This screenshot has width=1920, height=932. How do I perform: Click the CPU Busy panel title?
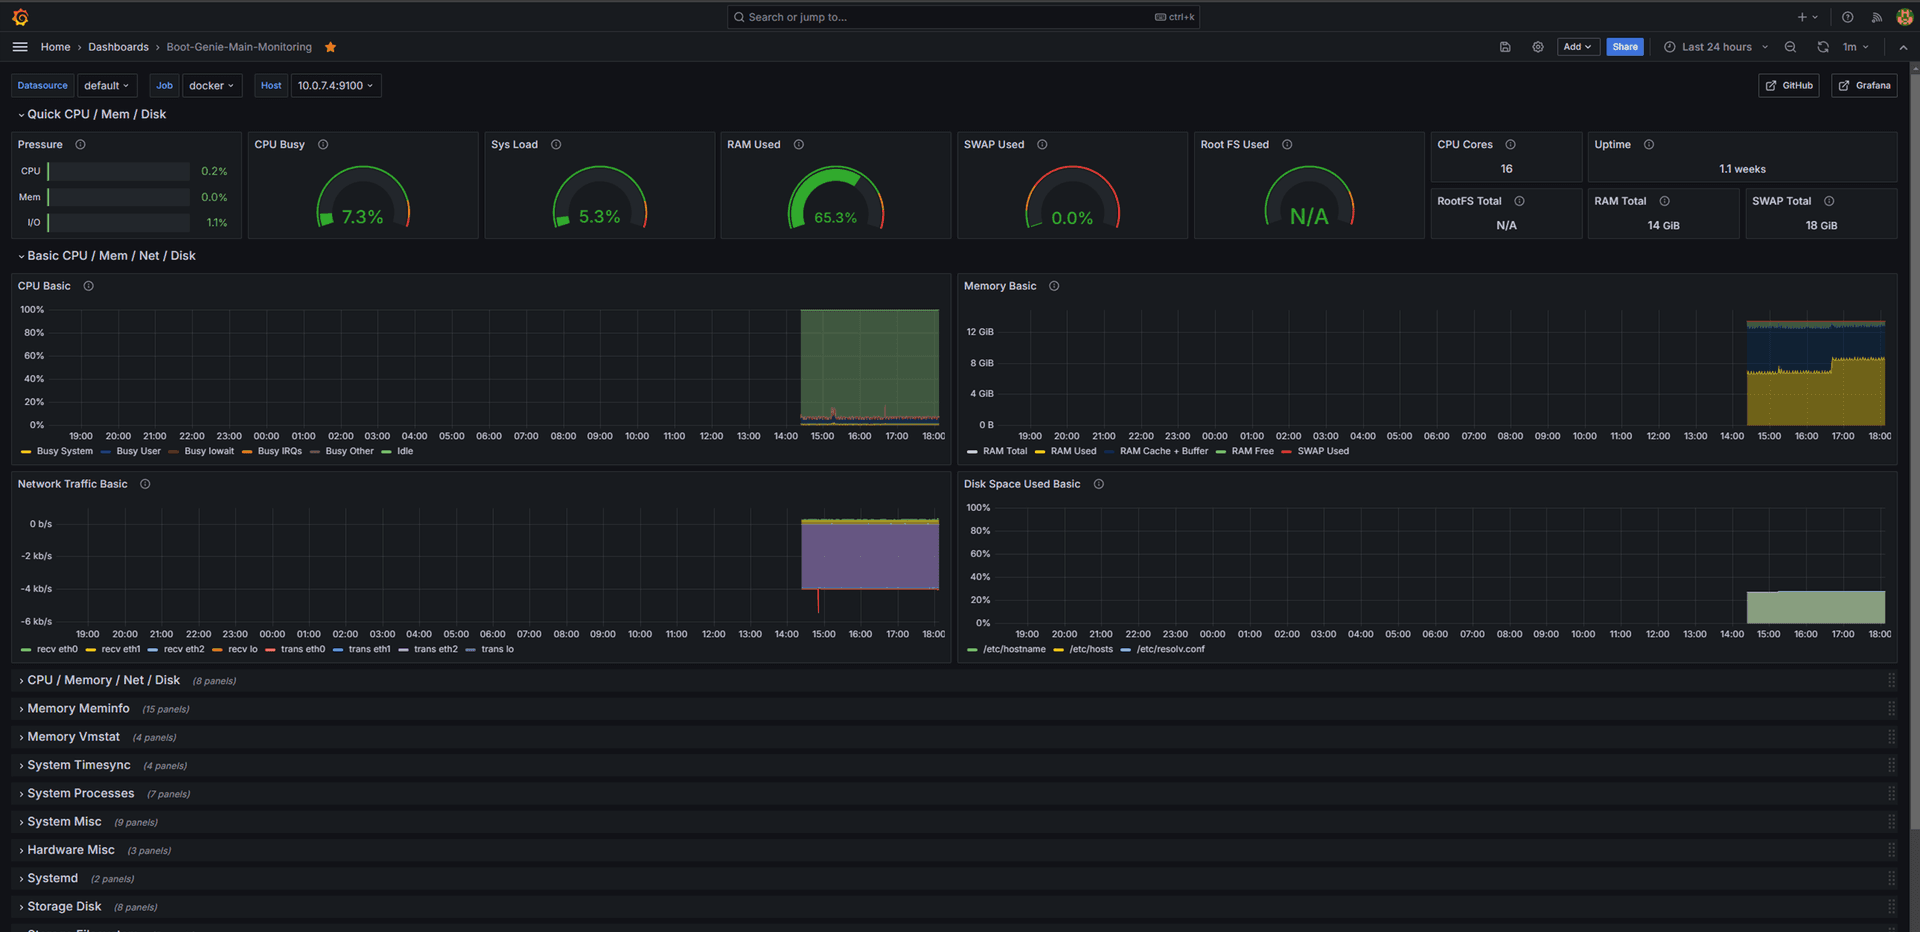279,145
